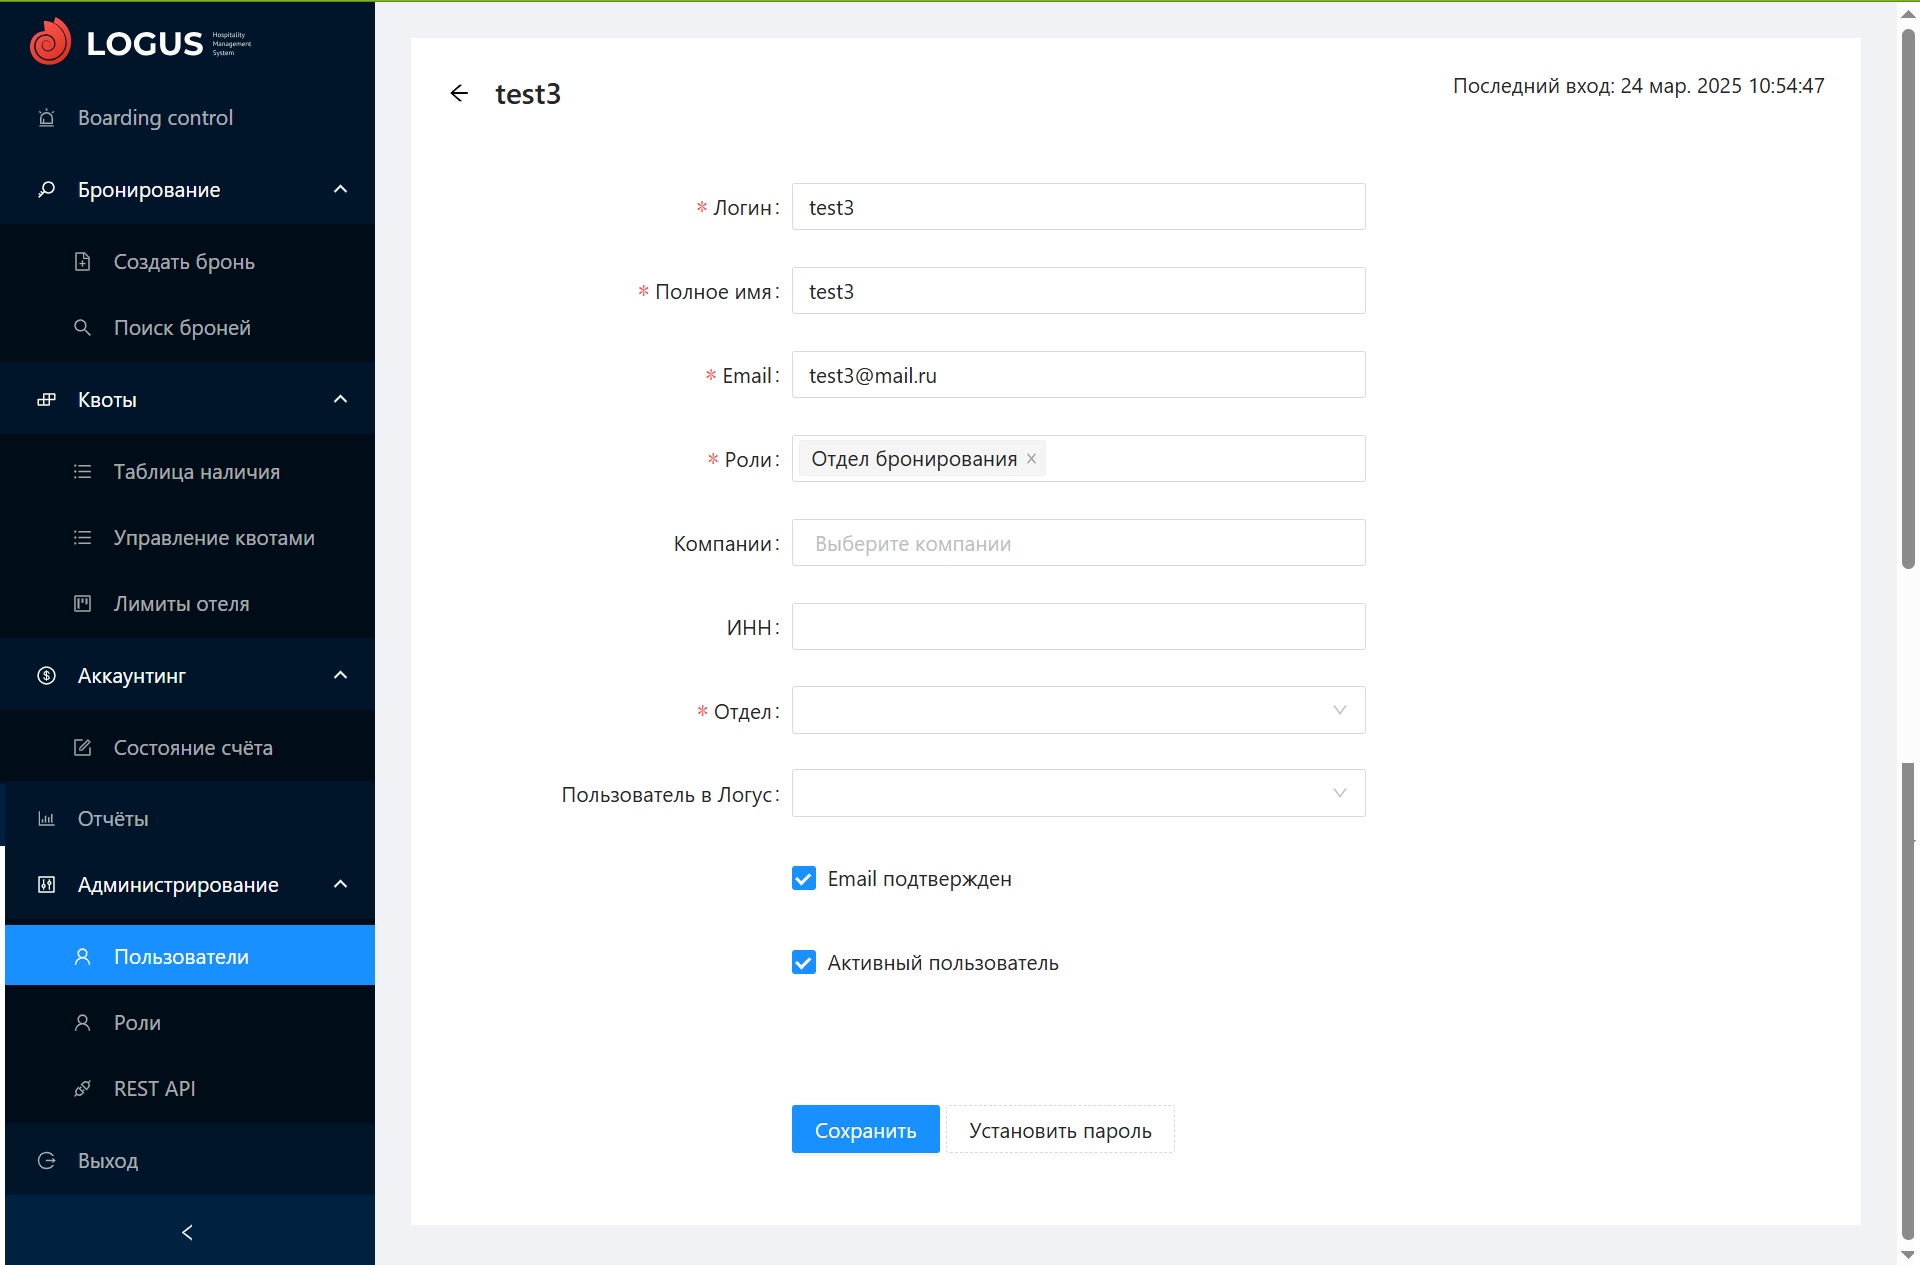Click the Сохранить button

pos(865,1130)
